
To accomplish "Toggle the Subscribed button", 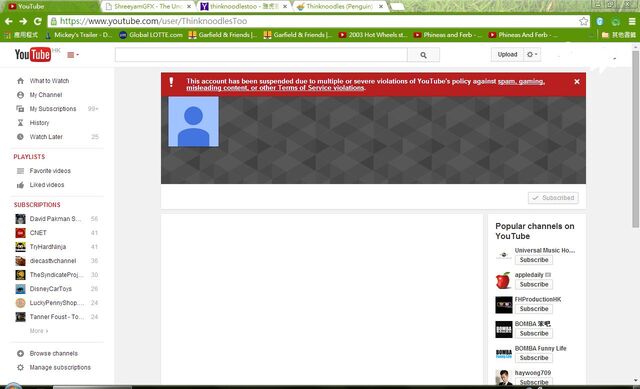I will [x=553, y=198].
